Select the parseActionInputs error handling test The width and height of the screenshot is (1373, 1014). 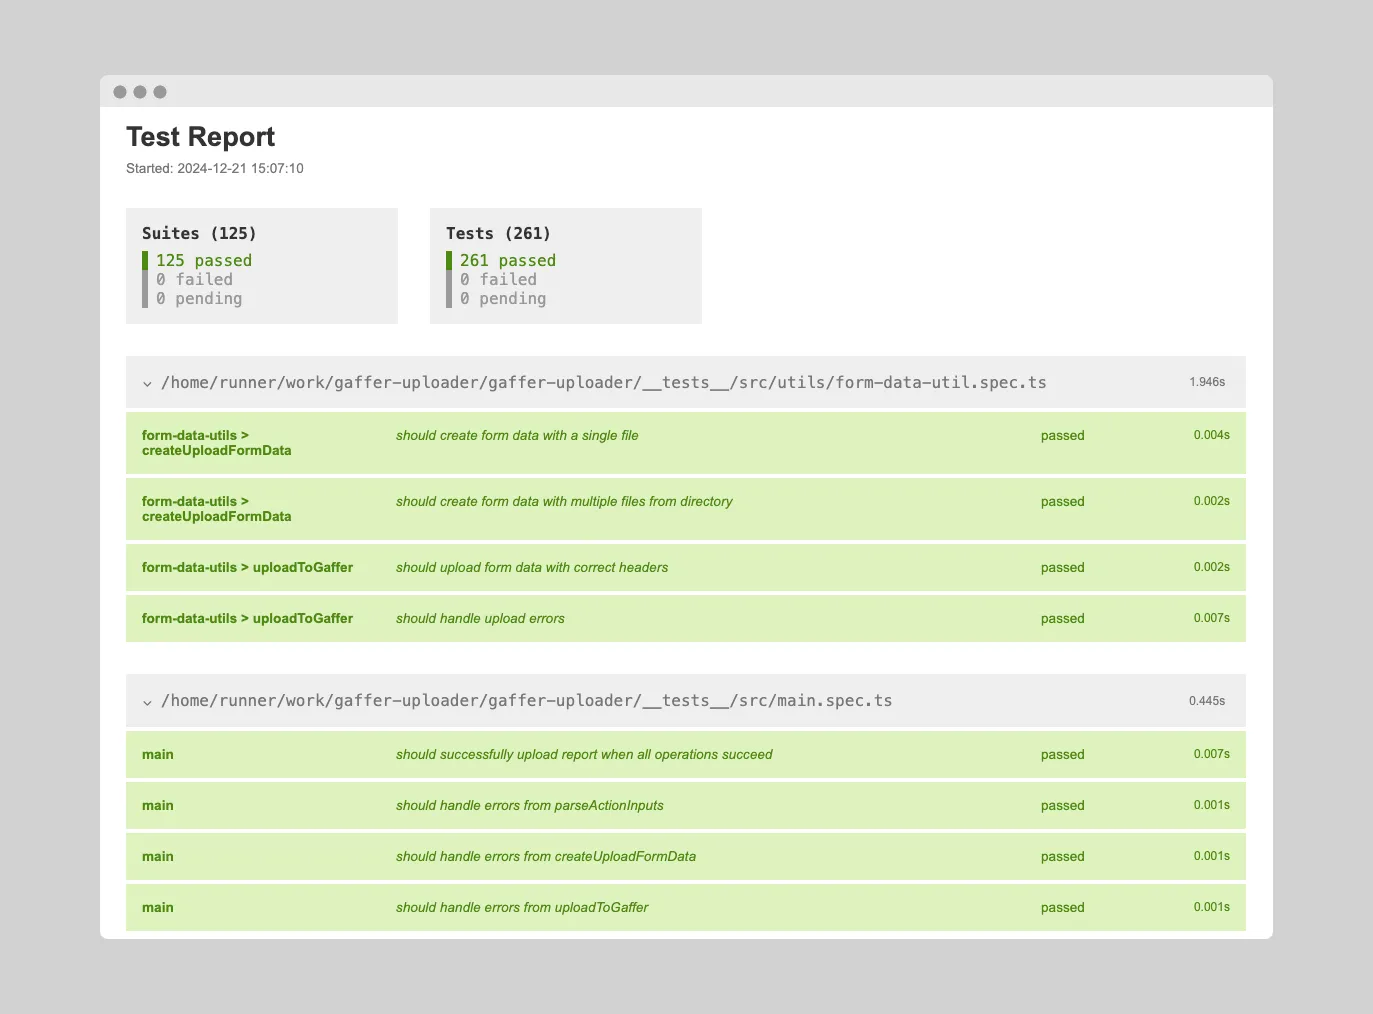(x=529, y=805)
